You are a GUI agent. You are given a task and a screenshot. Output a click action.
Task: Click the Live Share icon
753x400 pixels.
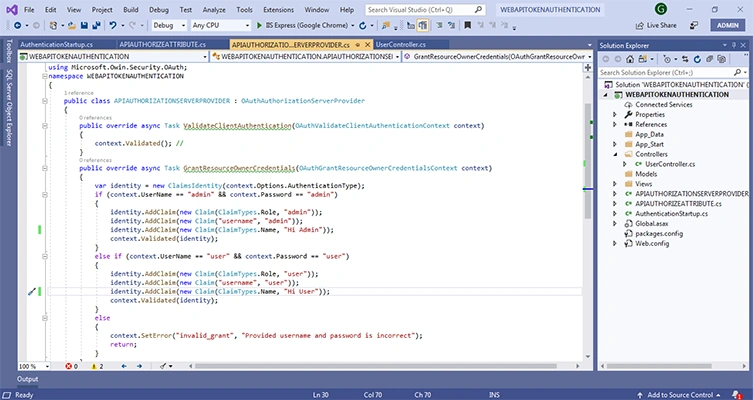click(x=640, y=25)
